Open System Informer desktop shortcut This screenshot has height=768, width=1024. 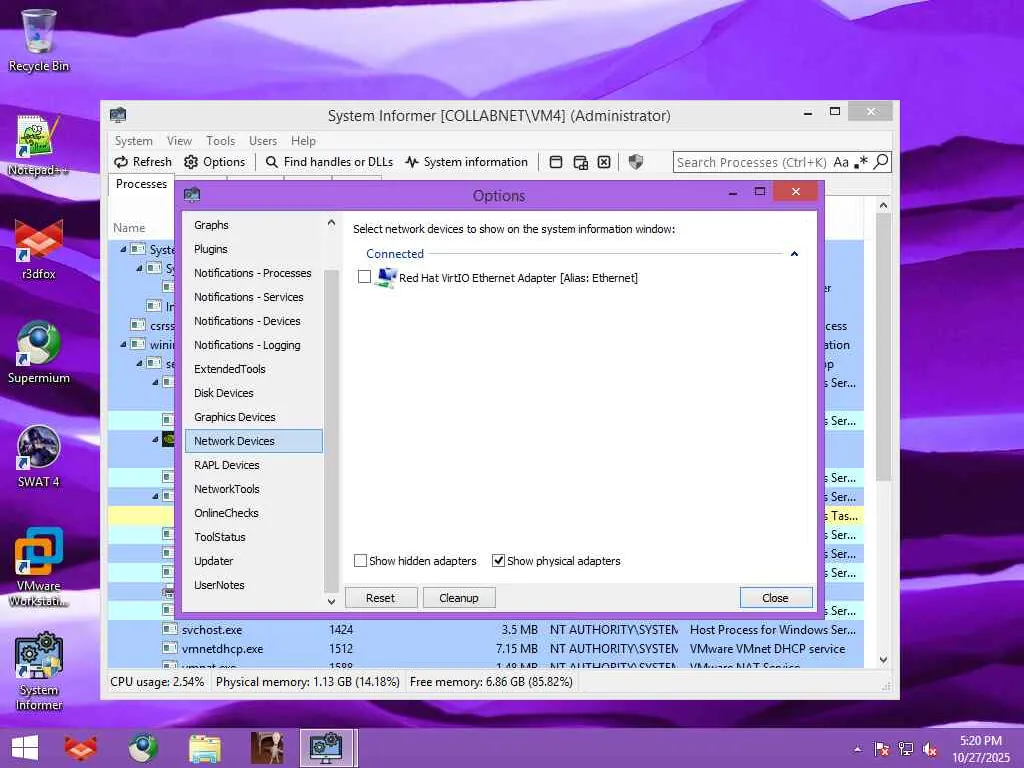tap(39, 671)
